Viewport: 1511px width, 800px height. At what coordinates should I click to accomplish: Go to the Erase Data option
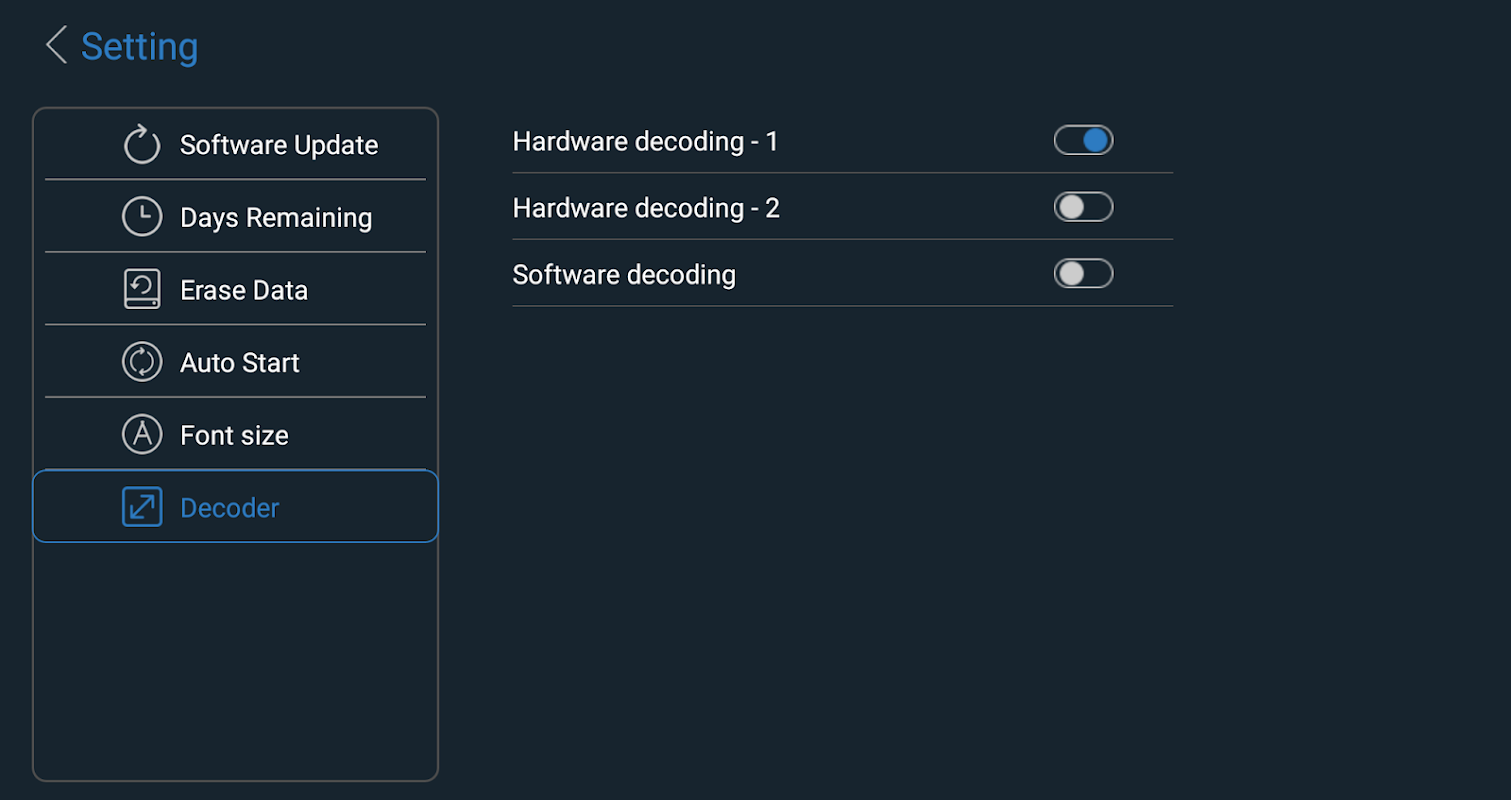point(243,291)
